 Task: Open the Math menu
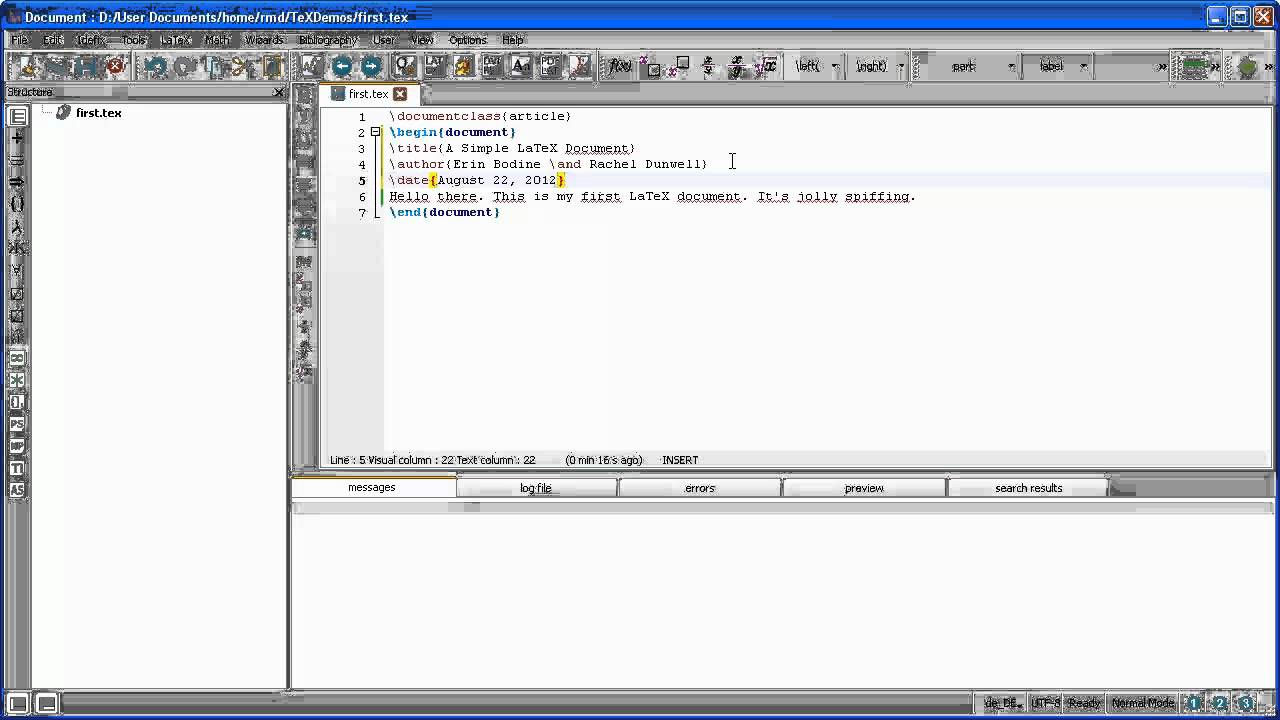(x=217, y=40)
